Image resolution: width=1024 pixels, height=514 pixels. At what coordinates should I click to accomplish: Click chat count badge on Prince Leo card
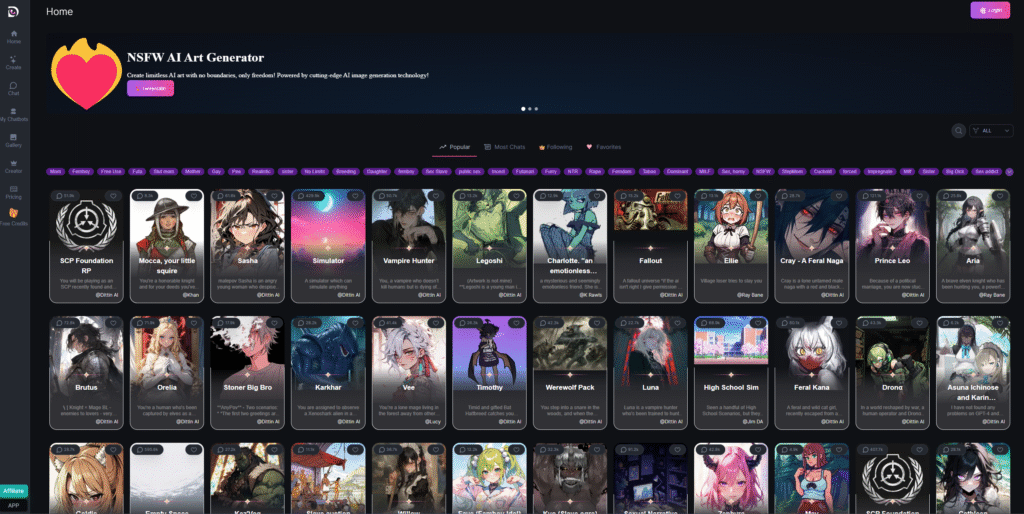[x=872, y=195]
